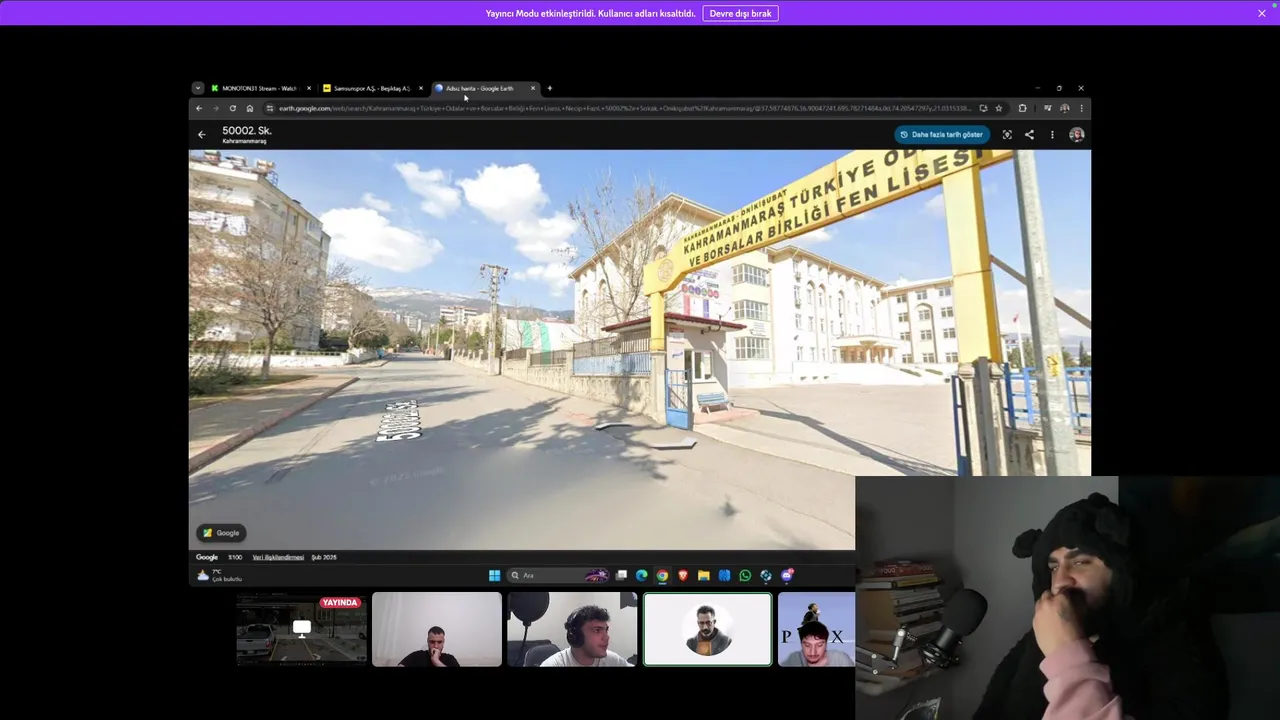Open the Google account avatar in Earth

pos(1076,134)
